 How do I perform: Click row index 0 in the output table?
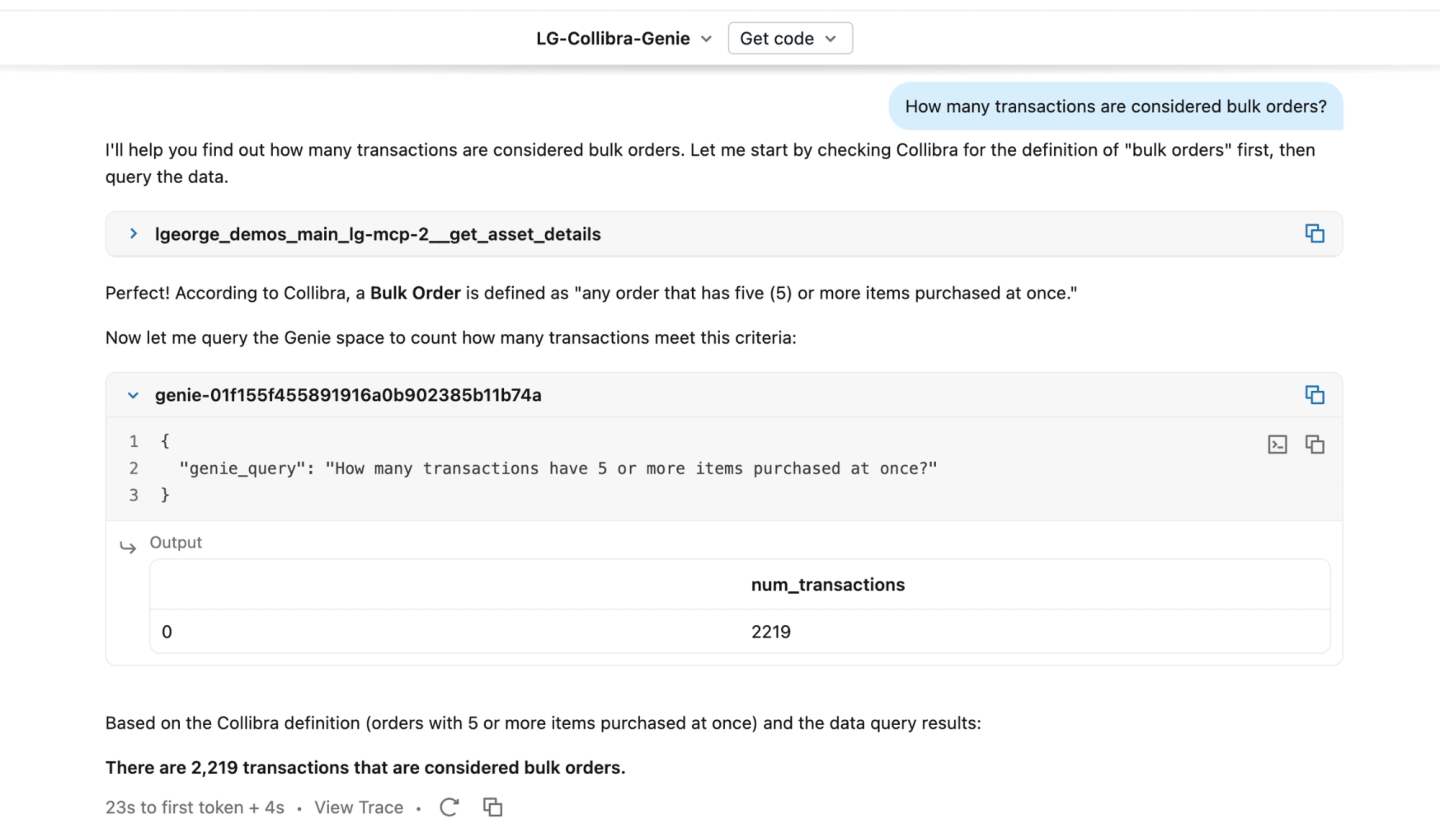click(x=166, y=632)
